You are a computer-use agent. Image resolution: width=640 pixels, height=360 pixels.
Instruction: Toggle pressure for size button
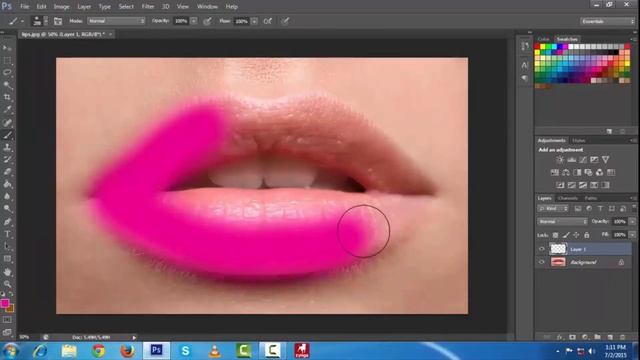pos(285,21)
